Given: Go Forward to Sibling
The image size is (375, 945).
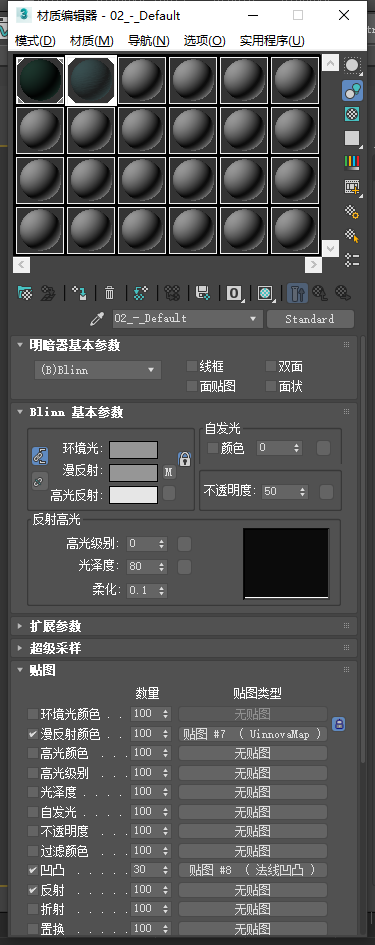Looking at the screenshot, I should tap(343, 293).
